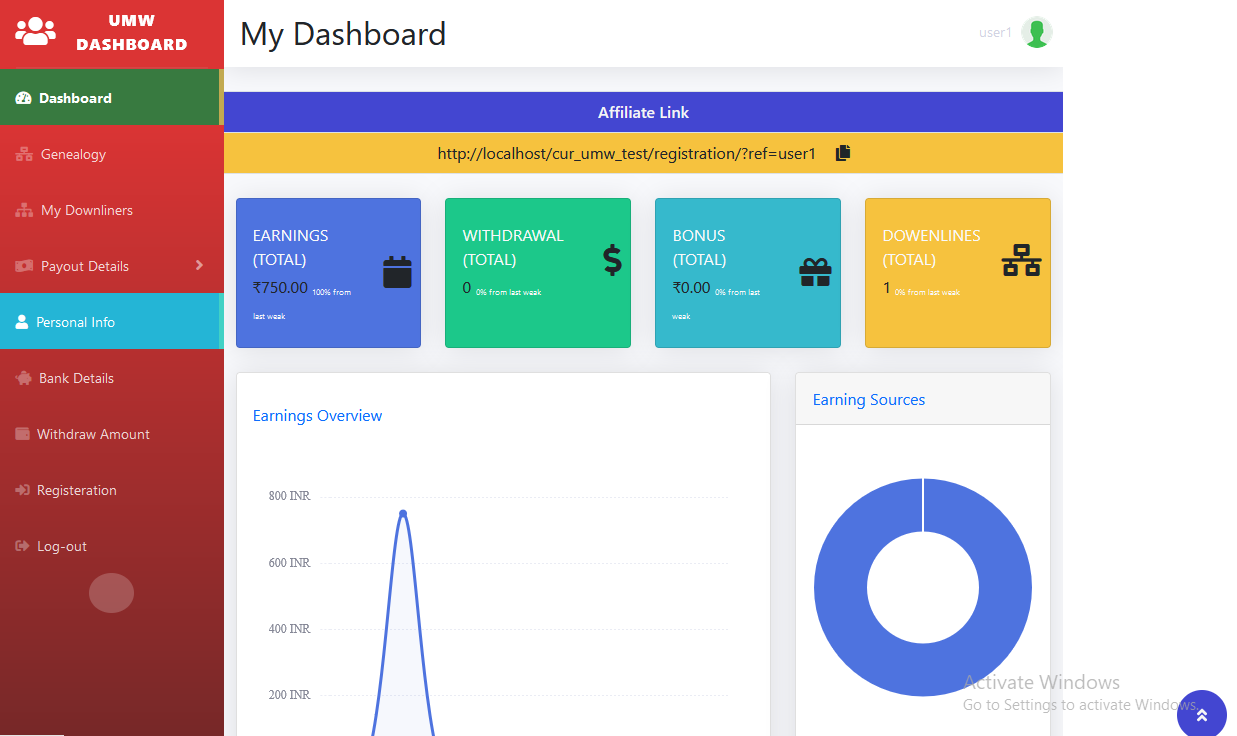Copy the affiliate link using the clipboard icon
1237x736 pixels.
[842, 153]
